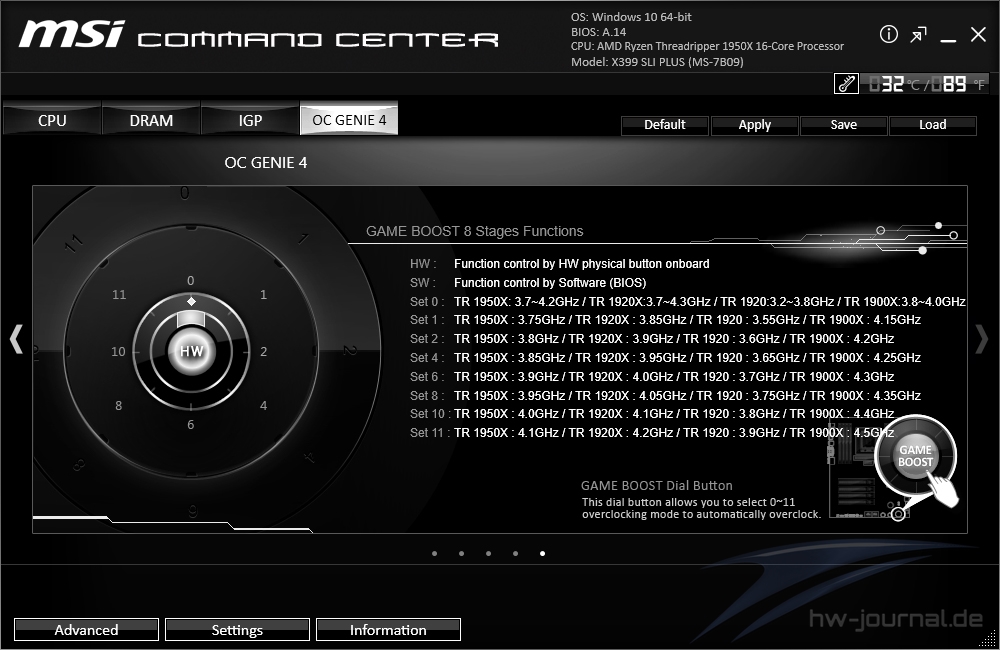Click the Set 8 frequency row

pyautogui.click(x=665, y=395)
